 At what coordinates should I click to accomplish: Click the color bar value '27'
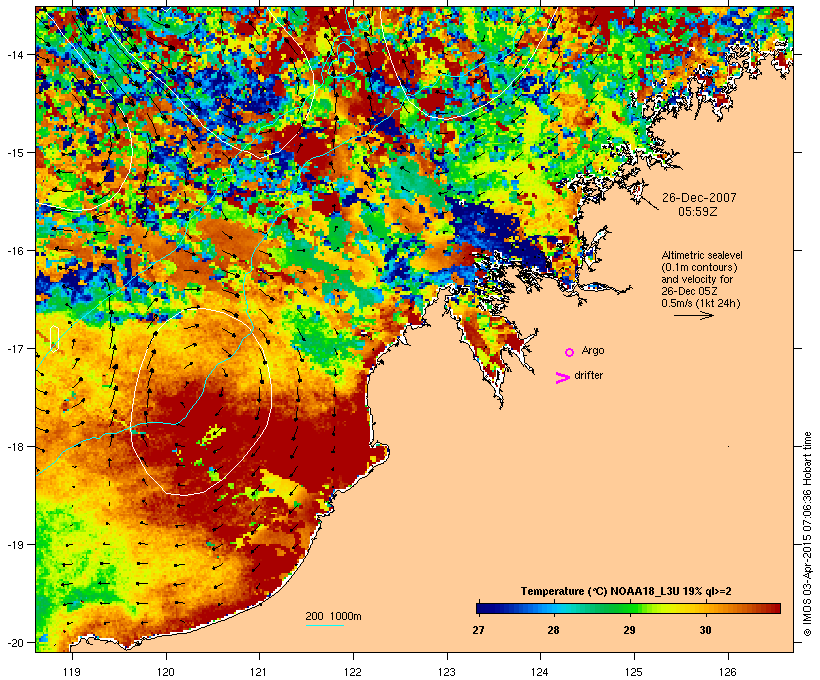(x=478, y=630)
